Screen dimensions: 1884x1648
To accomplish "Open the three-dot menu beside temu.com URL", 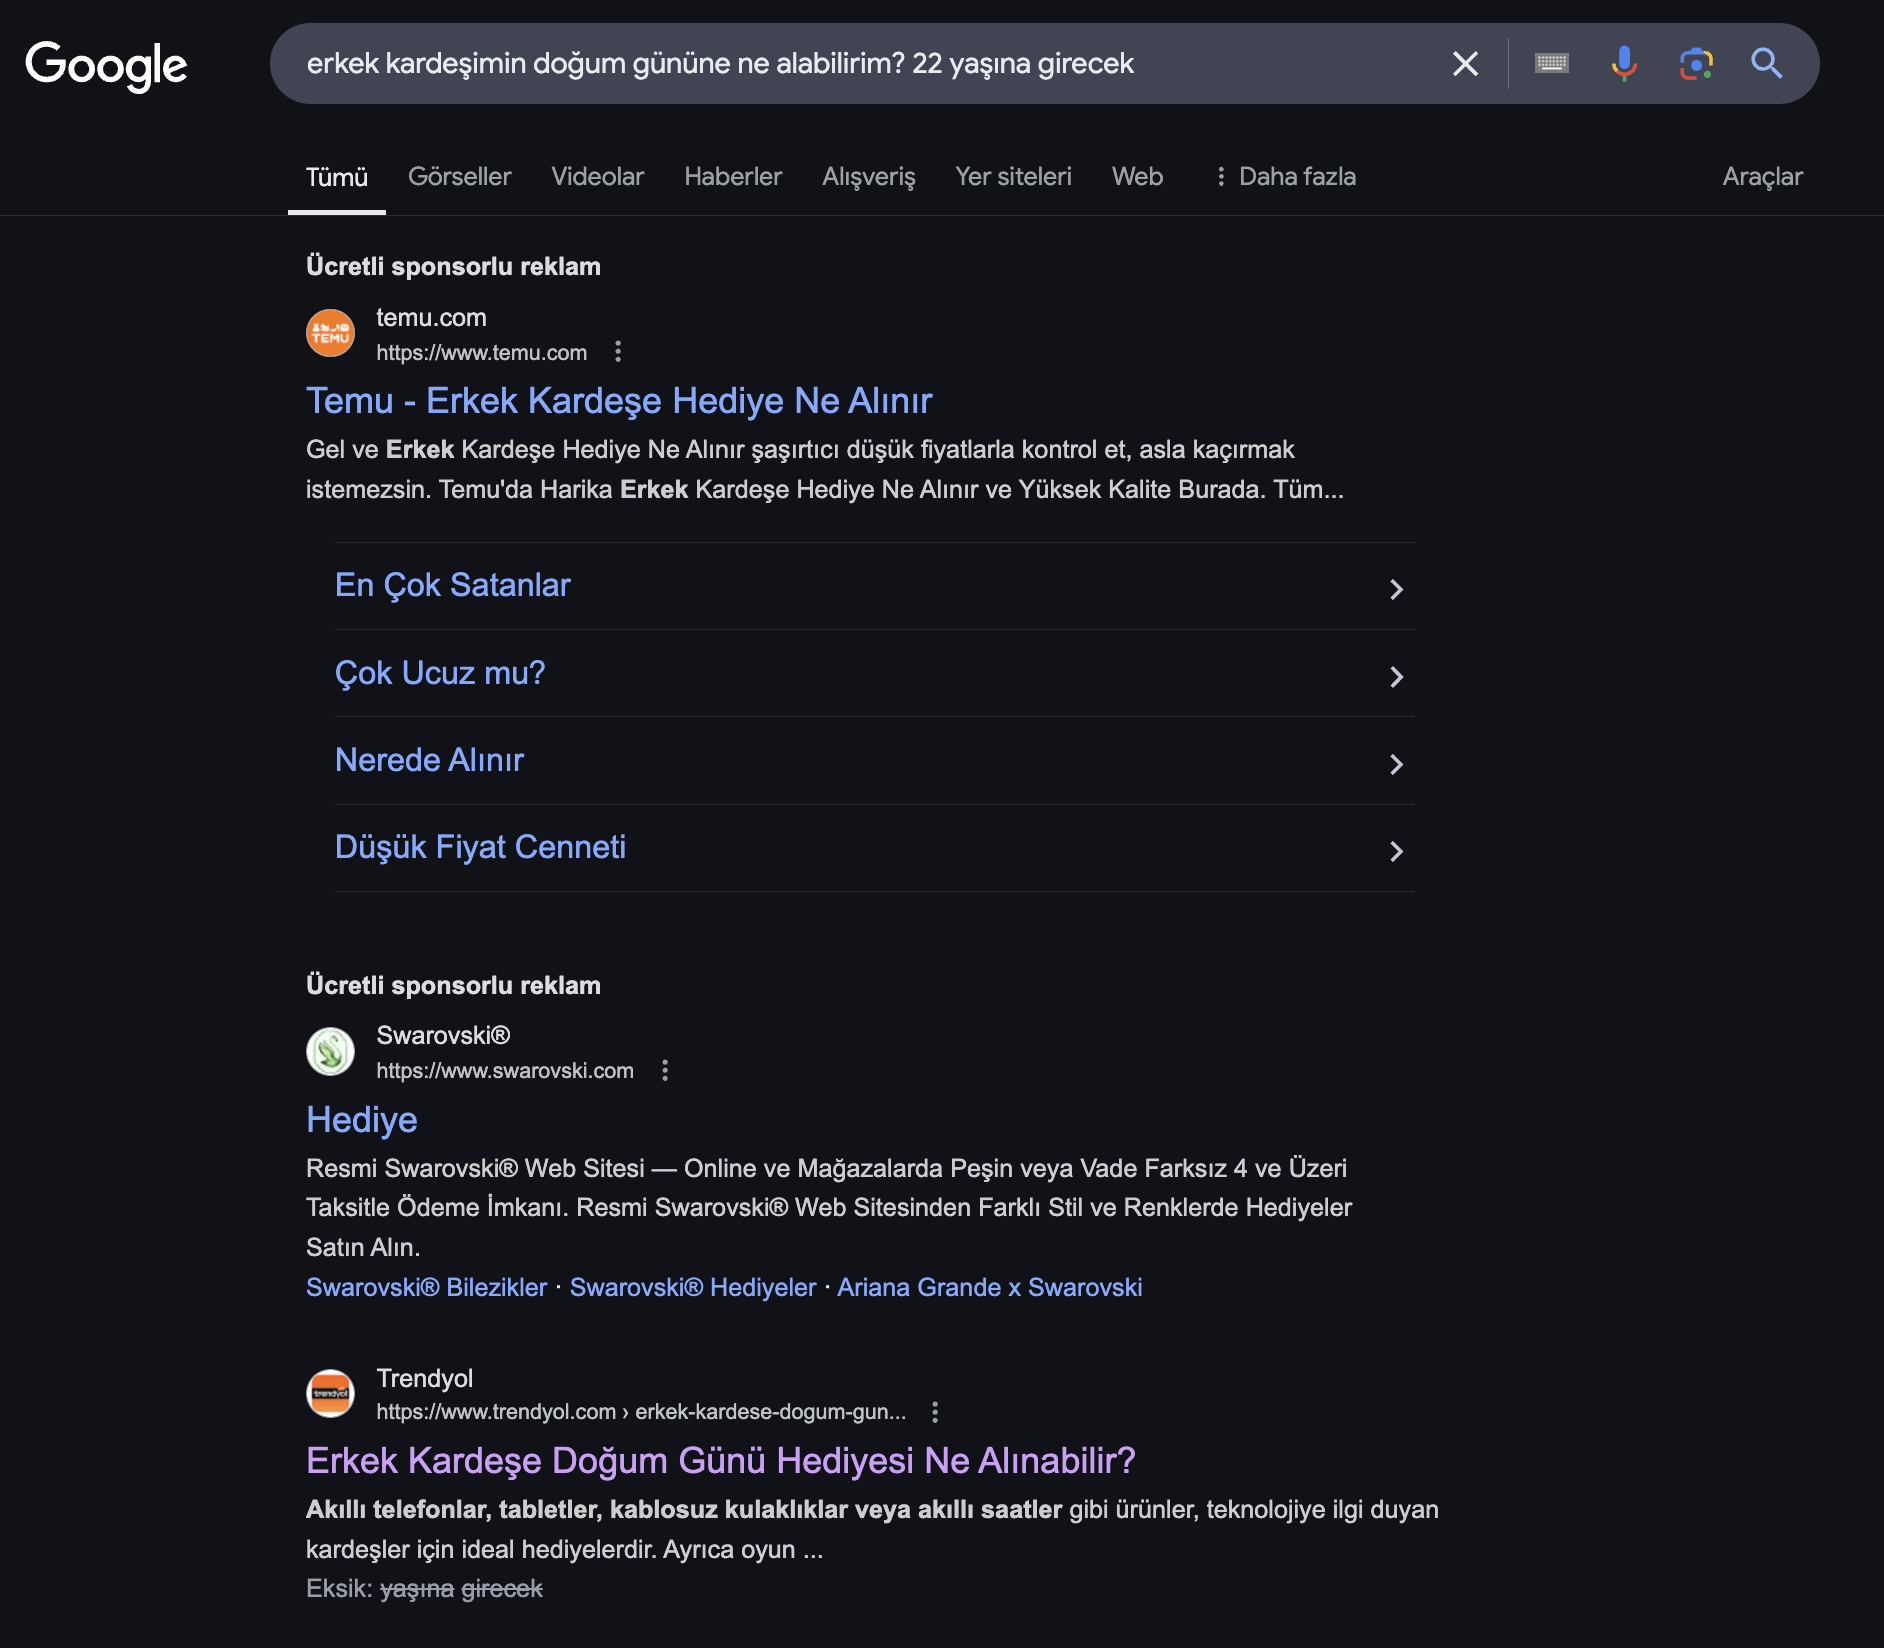I will 618,352.
